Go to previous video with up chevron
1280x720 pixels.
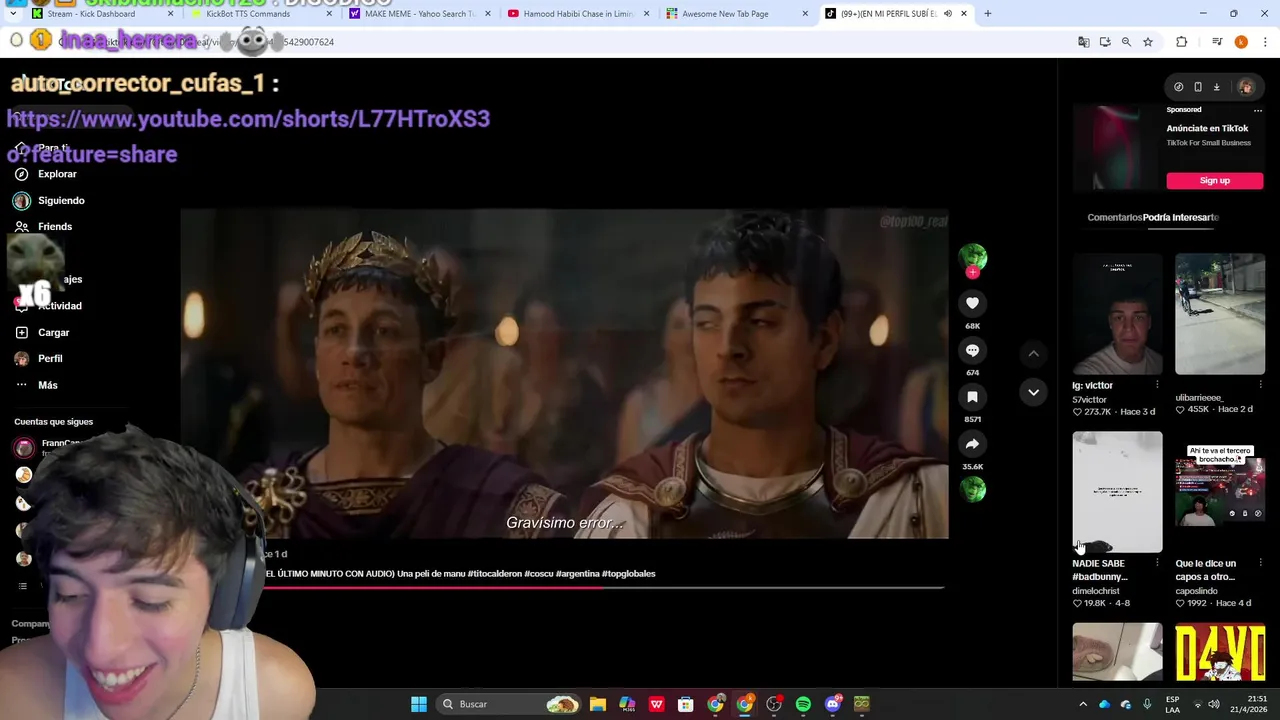point(1033,353)
